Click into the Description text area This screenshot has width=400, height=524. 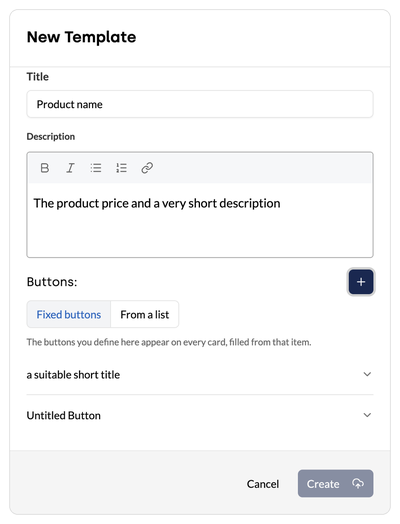[200, 220]
